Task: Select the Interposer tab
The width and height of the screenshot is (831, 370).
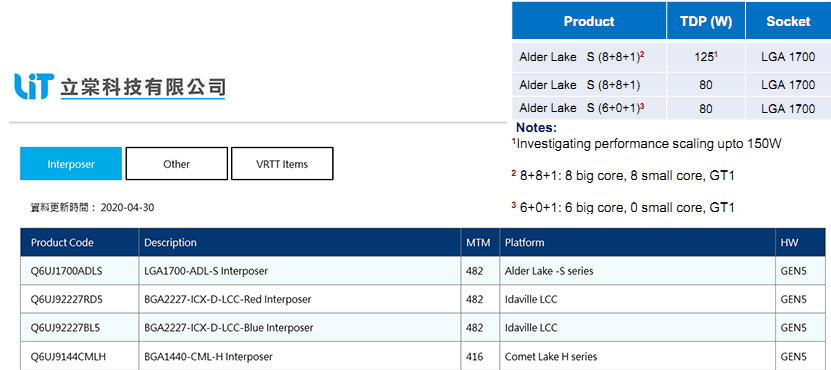Action: pos(71,164)
